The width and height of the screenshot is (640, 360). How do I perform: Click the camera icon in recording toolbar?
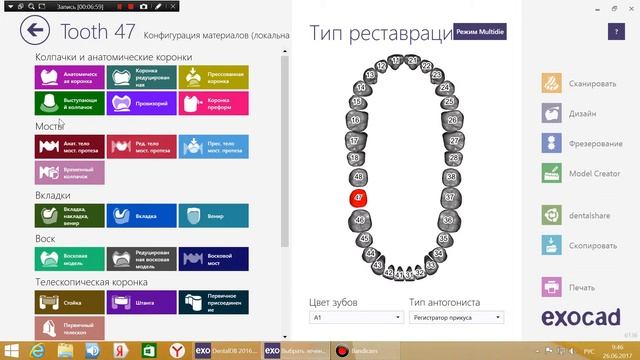click(x=143, y=7)
